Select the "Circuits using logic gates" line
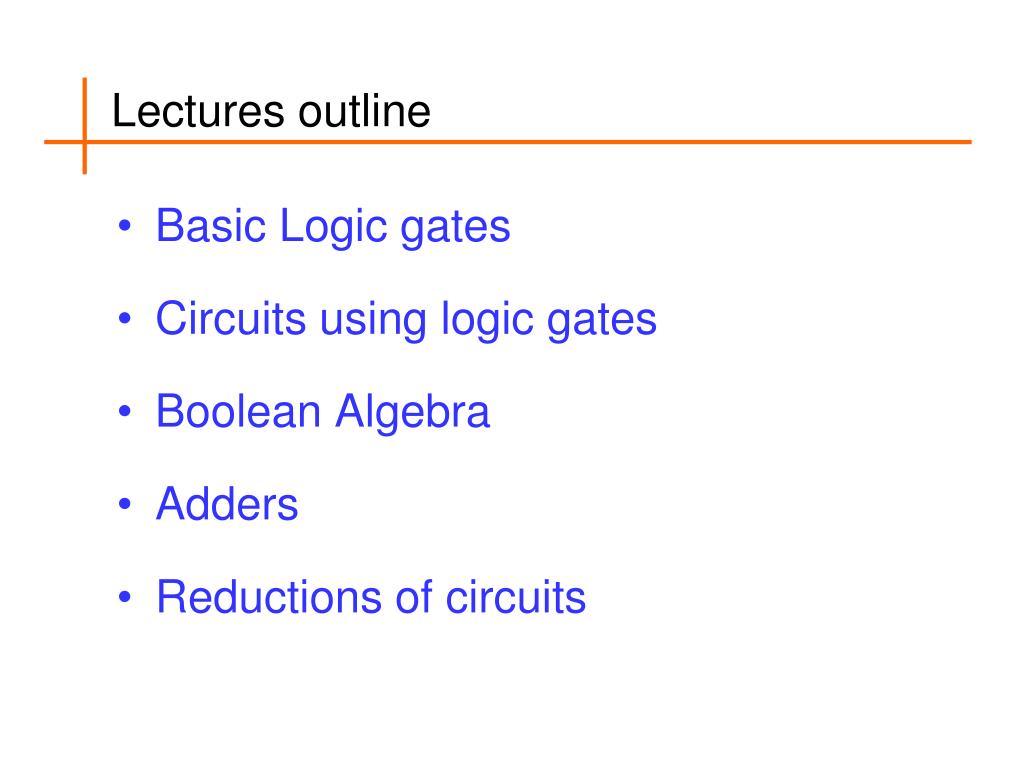The image size is (1024, 768). pos(406,320)
